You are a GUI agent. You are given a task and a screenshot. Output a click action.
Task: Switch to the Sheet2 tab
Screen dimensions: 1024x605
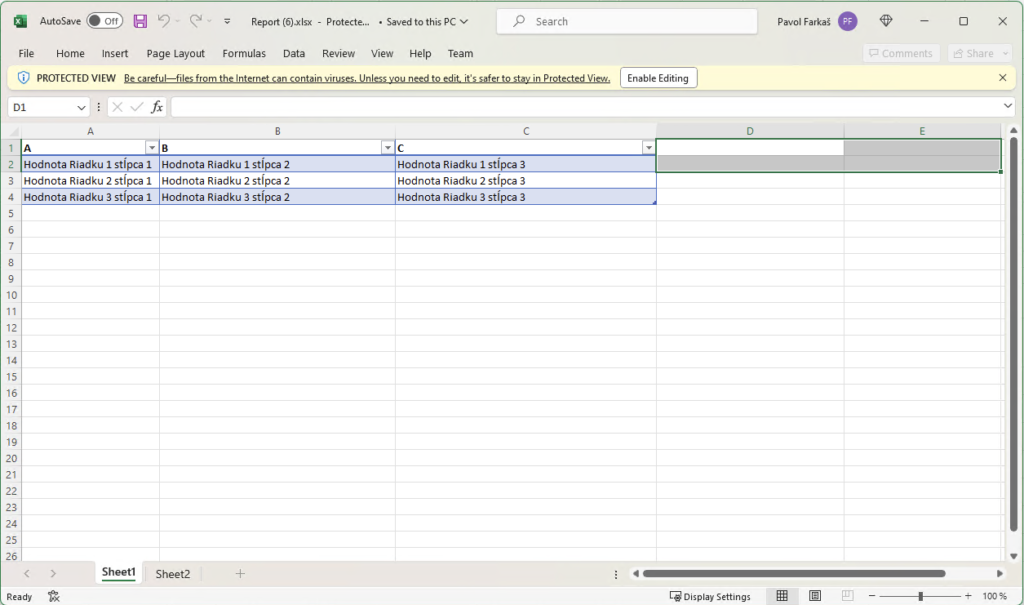(x=172, y=574)
